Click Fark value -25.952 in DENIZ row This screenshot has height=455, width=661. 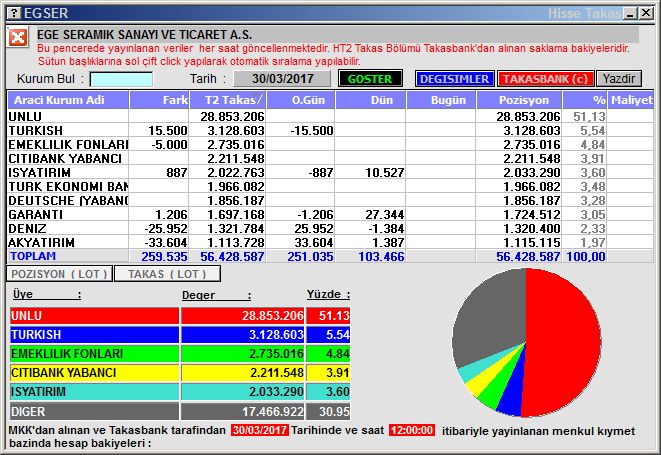pos(166,228)
